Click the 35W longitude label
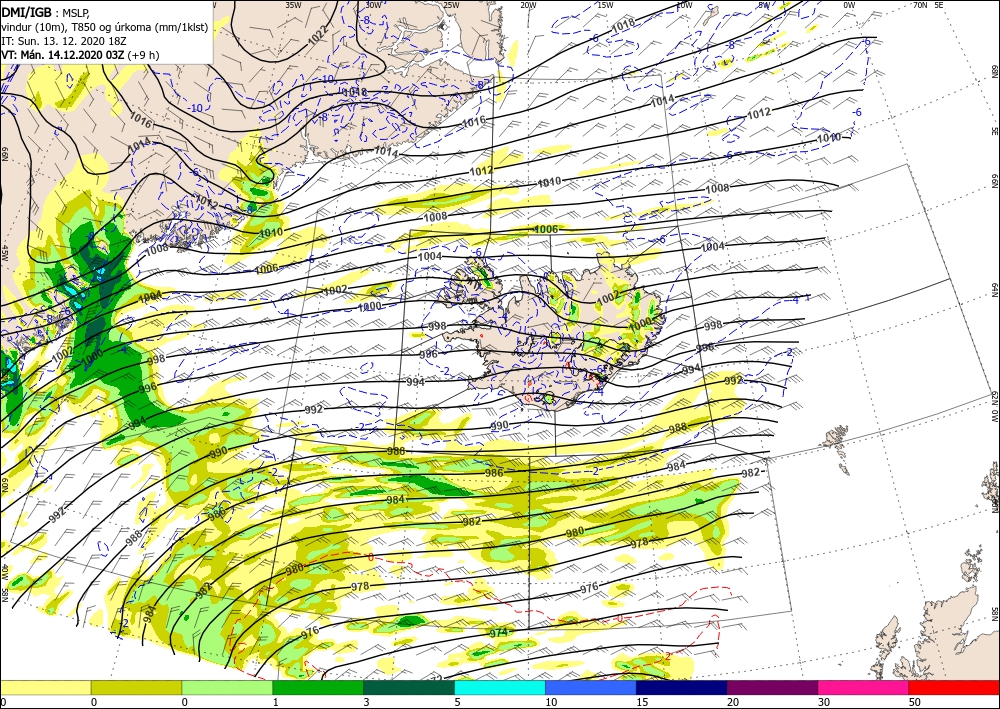 click(x=293, y=5)
